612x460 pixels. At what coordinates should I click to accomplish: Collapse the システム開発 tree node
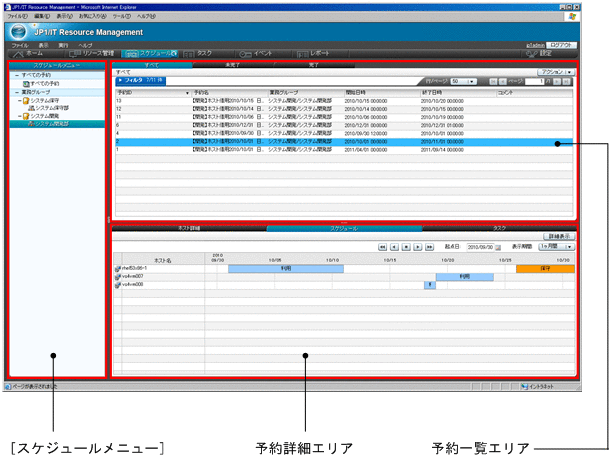click(20, 116)
